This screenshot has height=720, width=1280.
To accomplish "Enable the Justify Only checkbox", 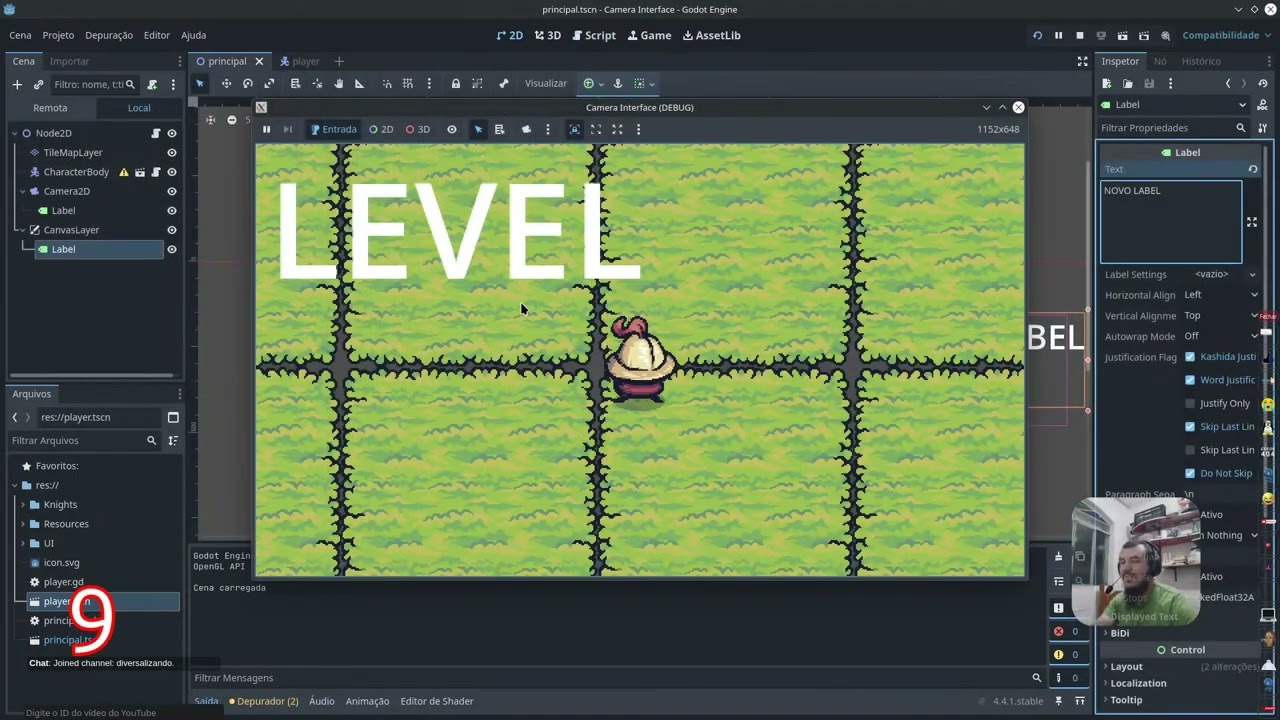I will click(1190, 403).
